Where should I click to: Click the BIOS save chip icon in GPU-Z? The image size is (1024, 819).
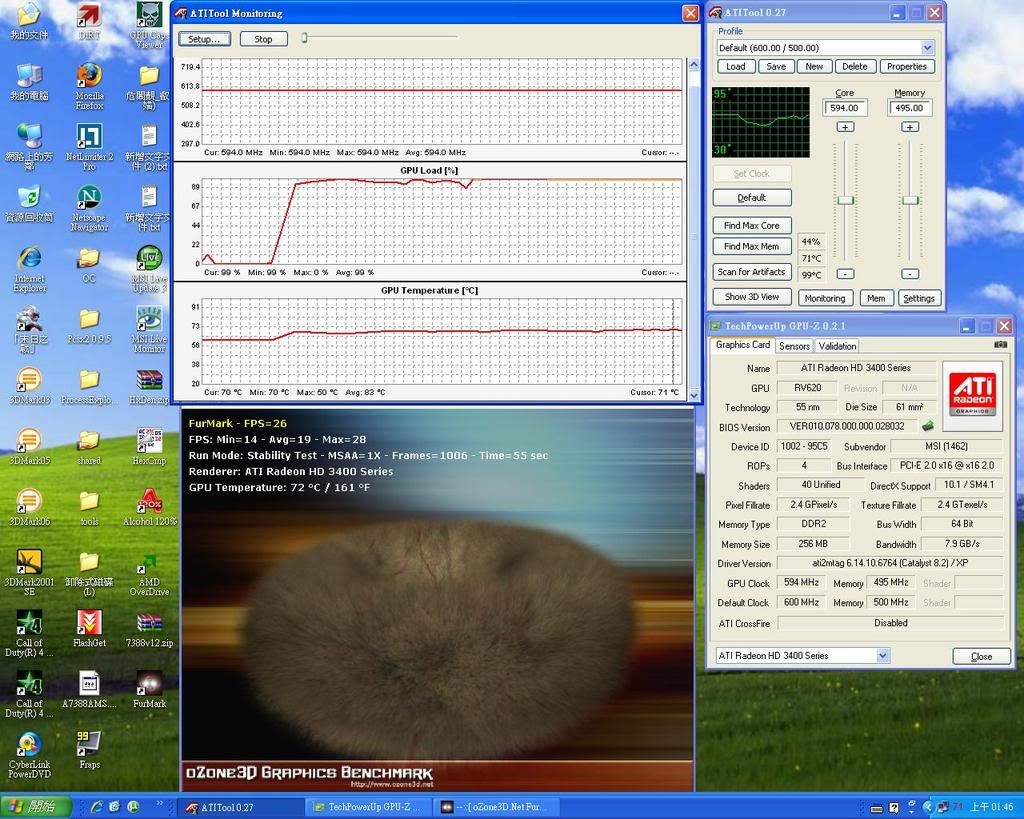927,426
